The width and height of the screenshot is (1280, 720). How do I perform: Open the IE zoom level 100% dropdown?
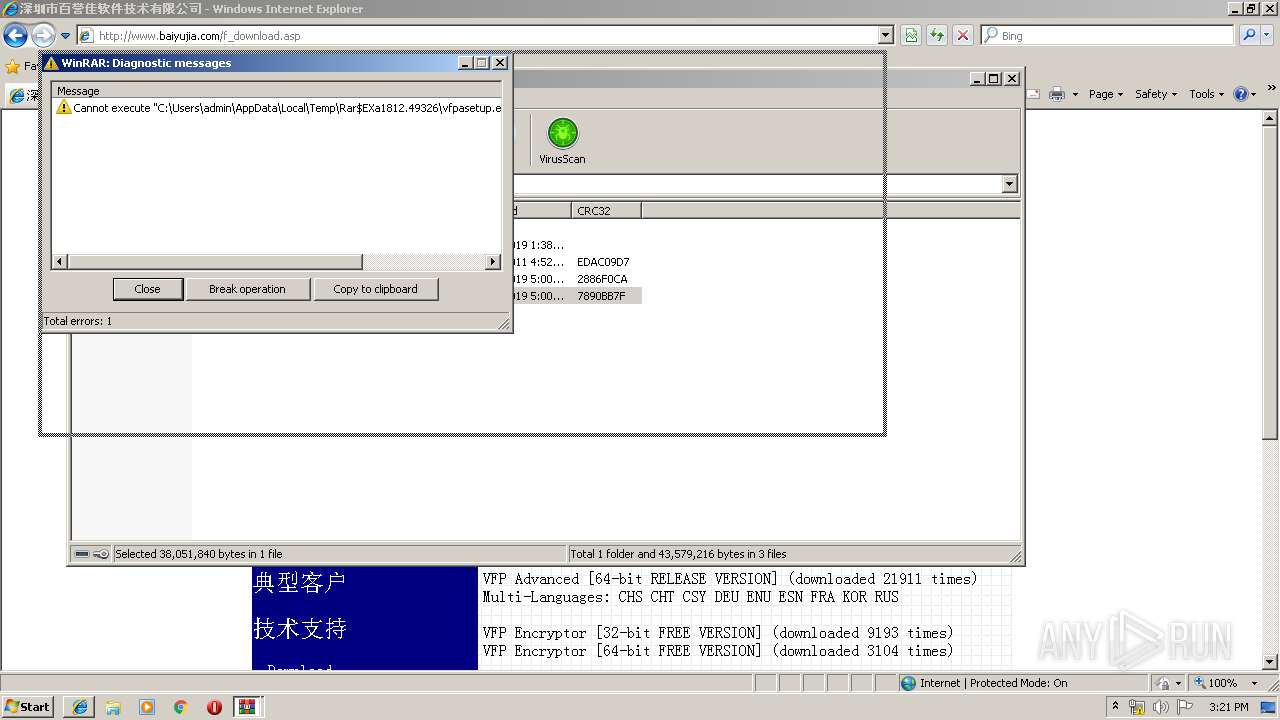1254,683
